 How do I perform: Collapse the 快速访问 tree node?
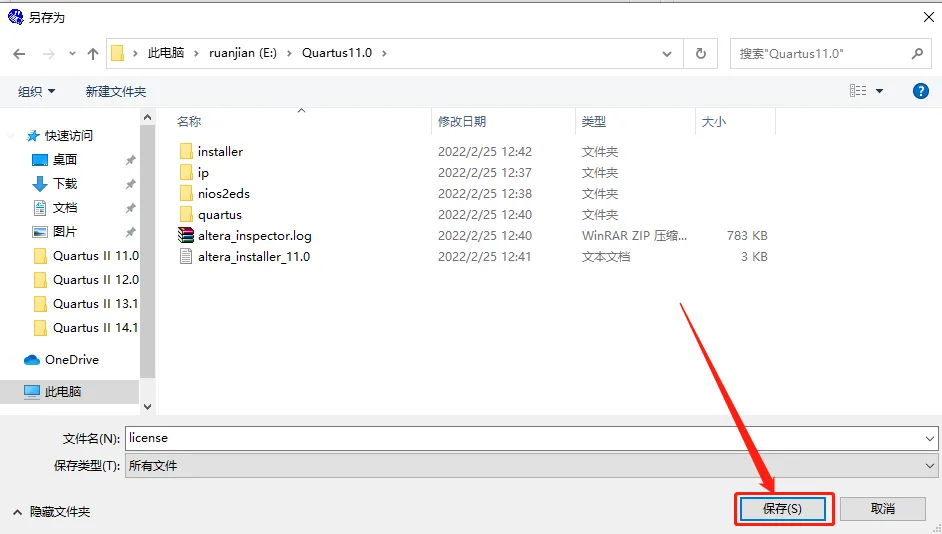10,136
